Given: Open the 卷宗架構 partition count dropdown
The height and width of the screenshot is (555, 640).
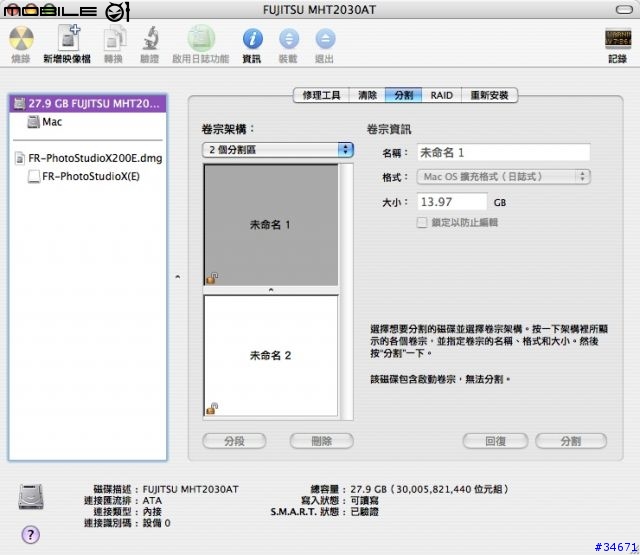Looking at the screenshot, I should [x=278, y=149].
